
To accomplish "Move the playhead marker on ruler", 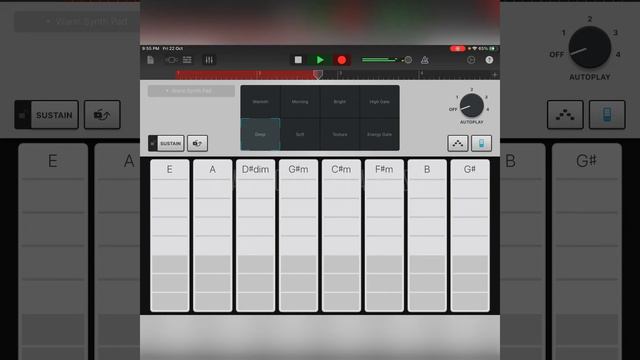I will [318, 74].
